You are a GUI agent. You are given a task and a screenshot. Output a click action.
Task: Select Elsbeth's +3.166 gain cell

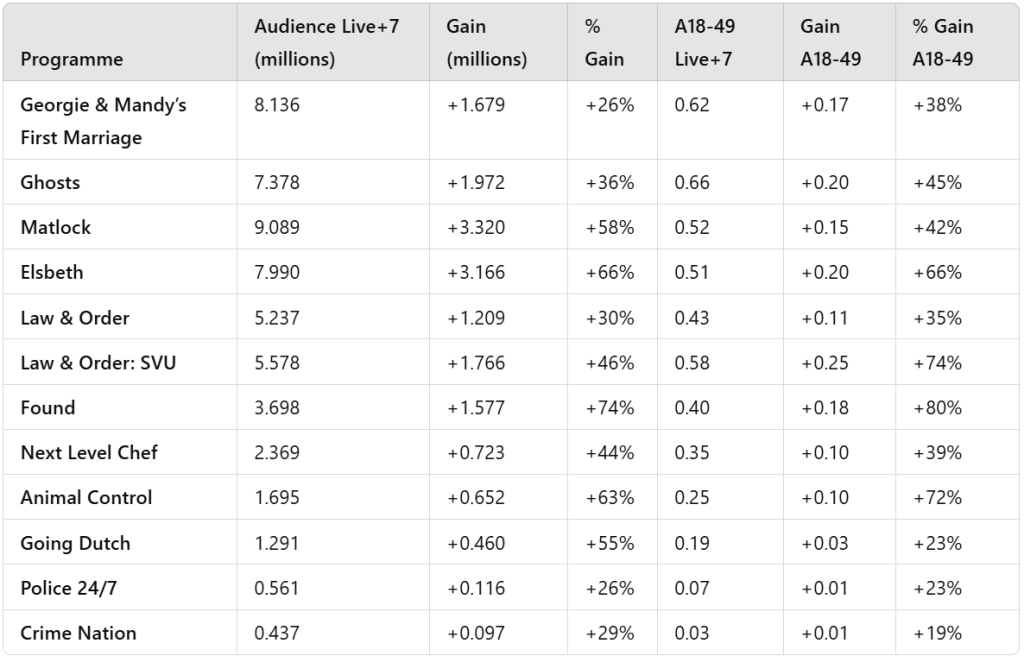(476, 272)
